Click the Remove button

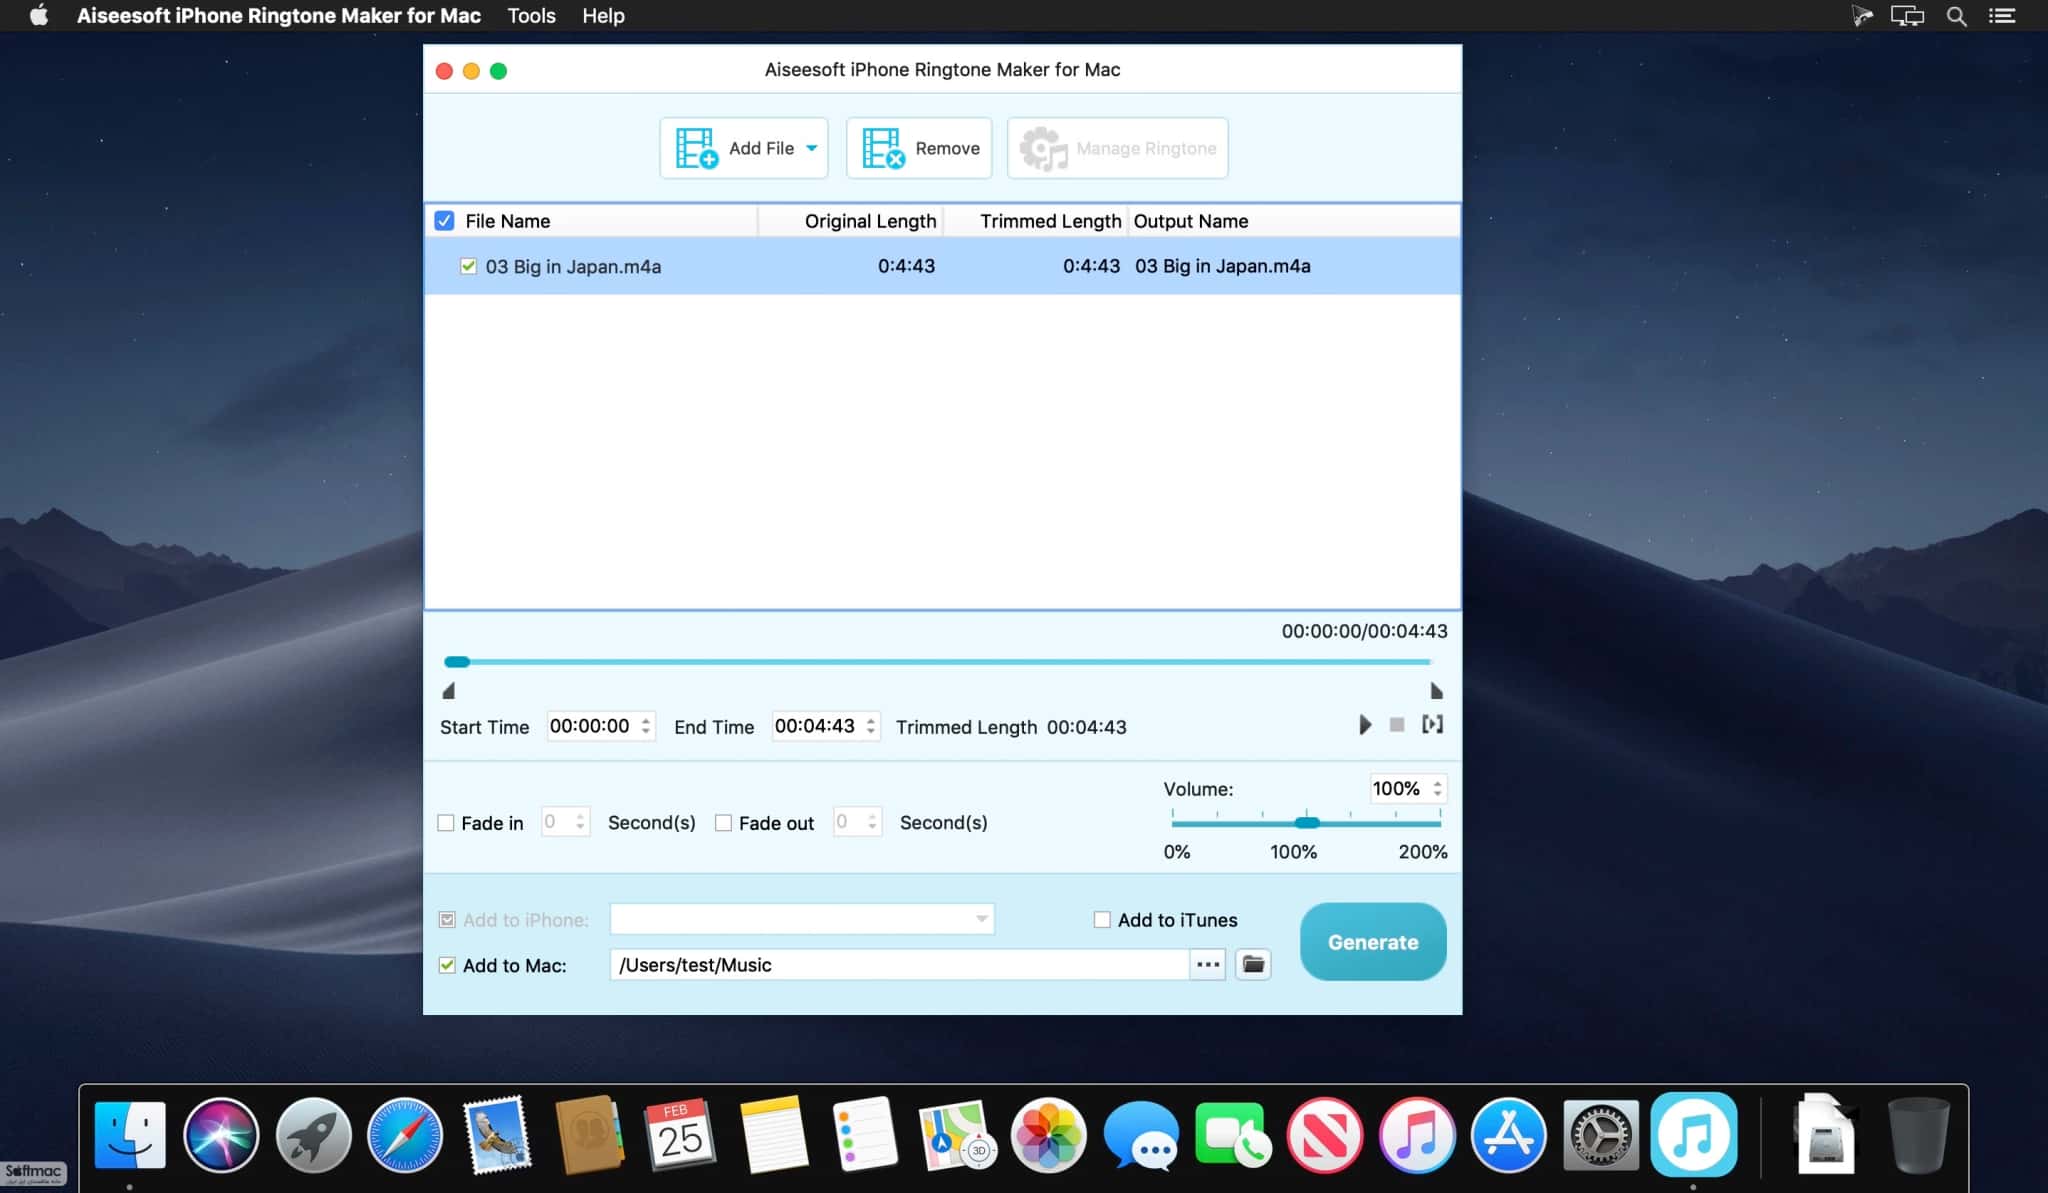tap(919, 148)
